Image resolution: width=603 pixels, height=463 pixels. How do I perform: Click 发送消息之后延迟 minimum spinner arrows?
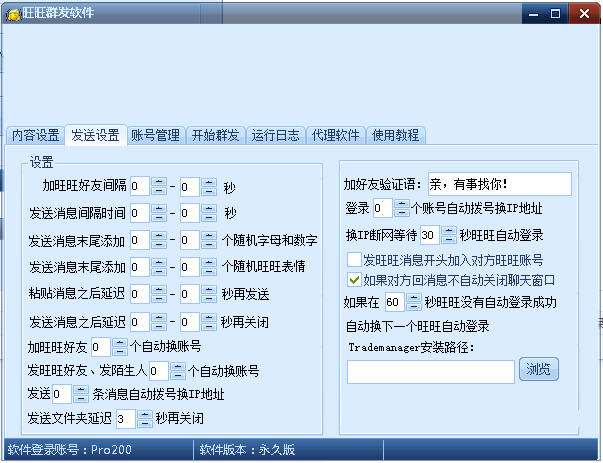[x=159, y=322]
